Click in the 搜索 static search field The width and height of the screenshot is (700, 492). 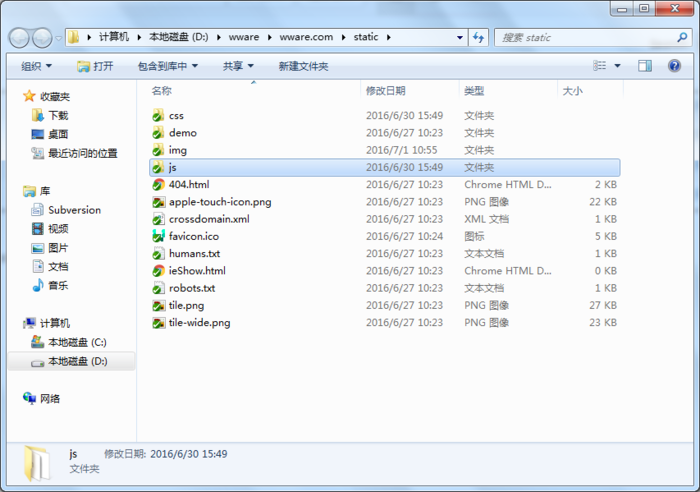pos(585,38)
